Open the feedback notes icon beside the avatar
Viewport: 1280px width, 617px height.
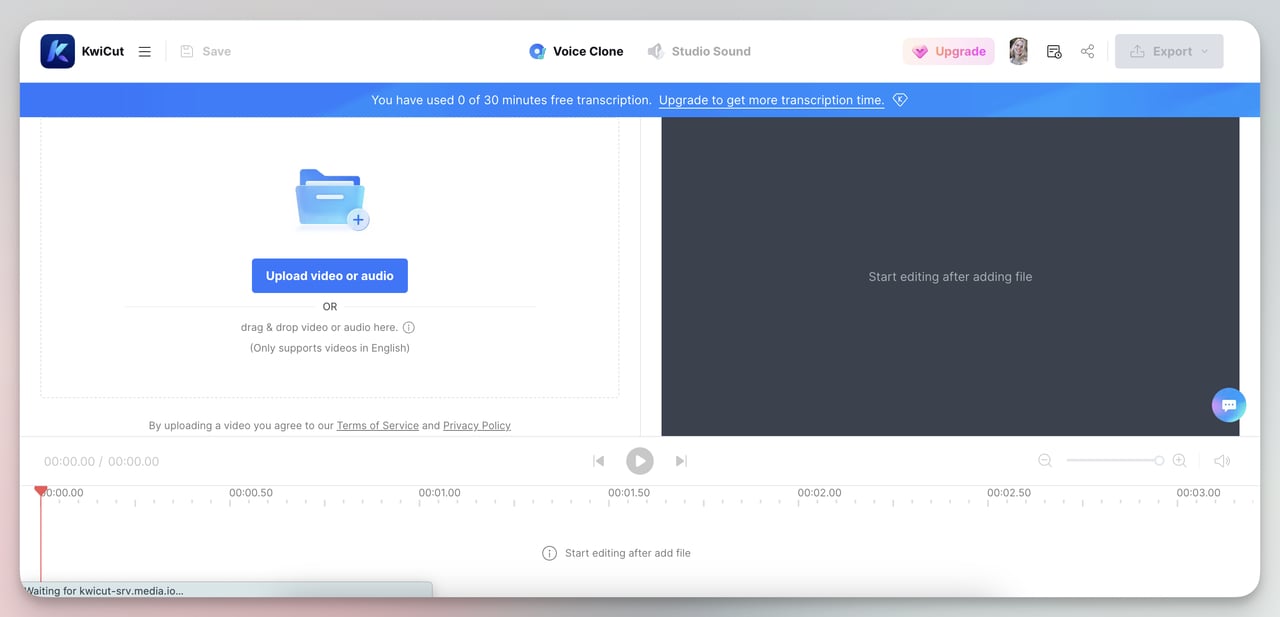(x=1054, y=51)
